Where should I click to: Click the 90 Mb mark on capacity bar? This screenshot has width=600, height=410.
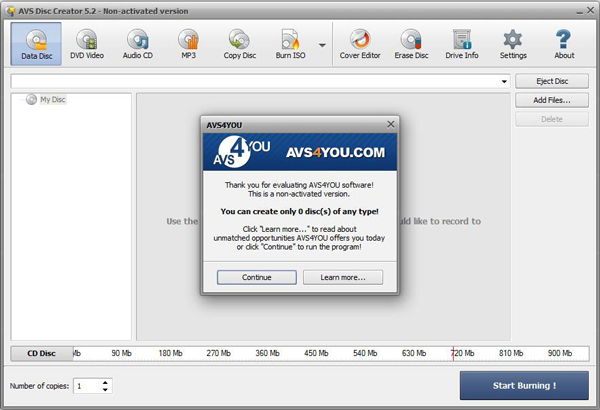coord(121,353)
